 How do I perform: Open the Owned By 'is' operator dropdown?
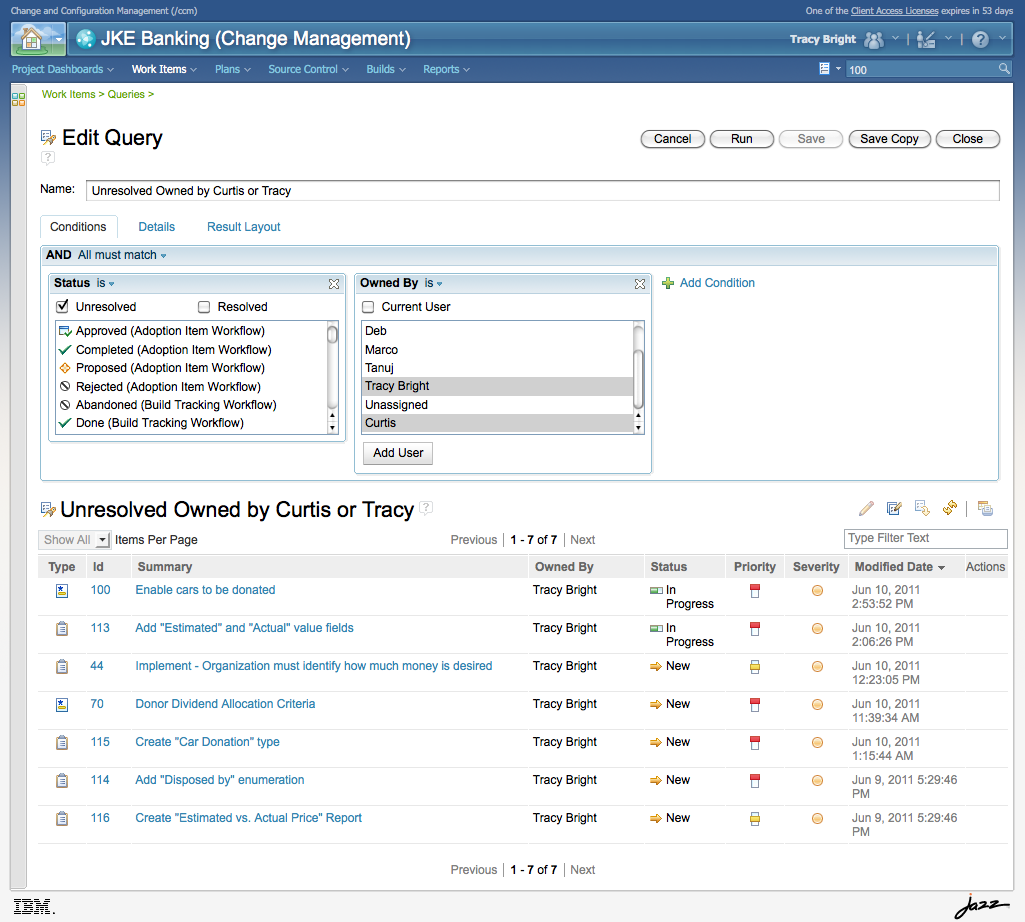[433, 283]
